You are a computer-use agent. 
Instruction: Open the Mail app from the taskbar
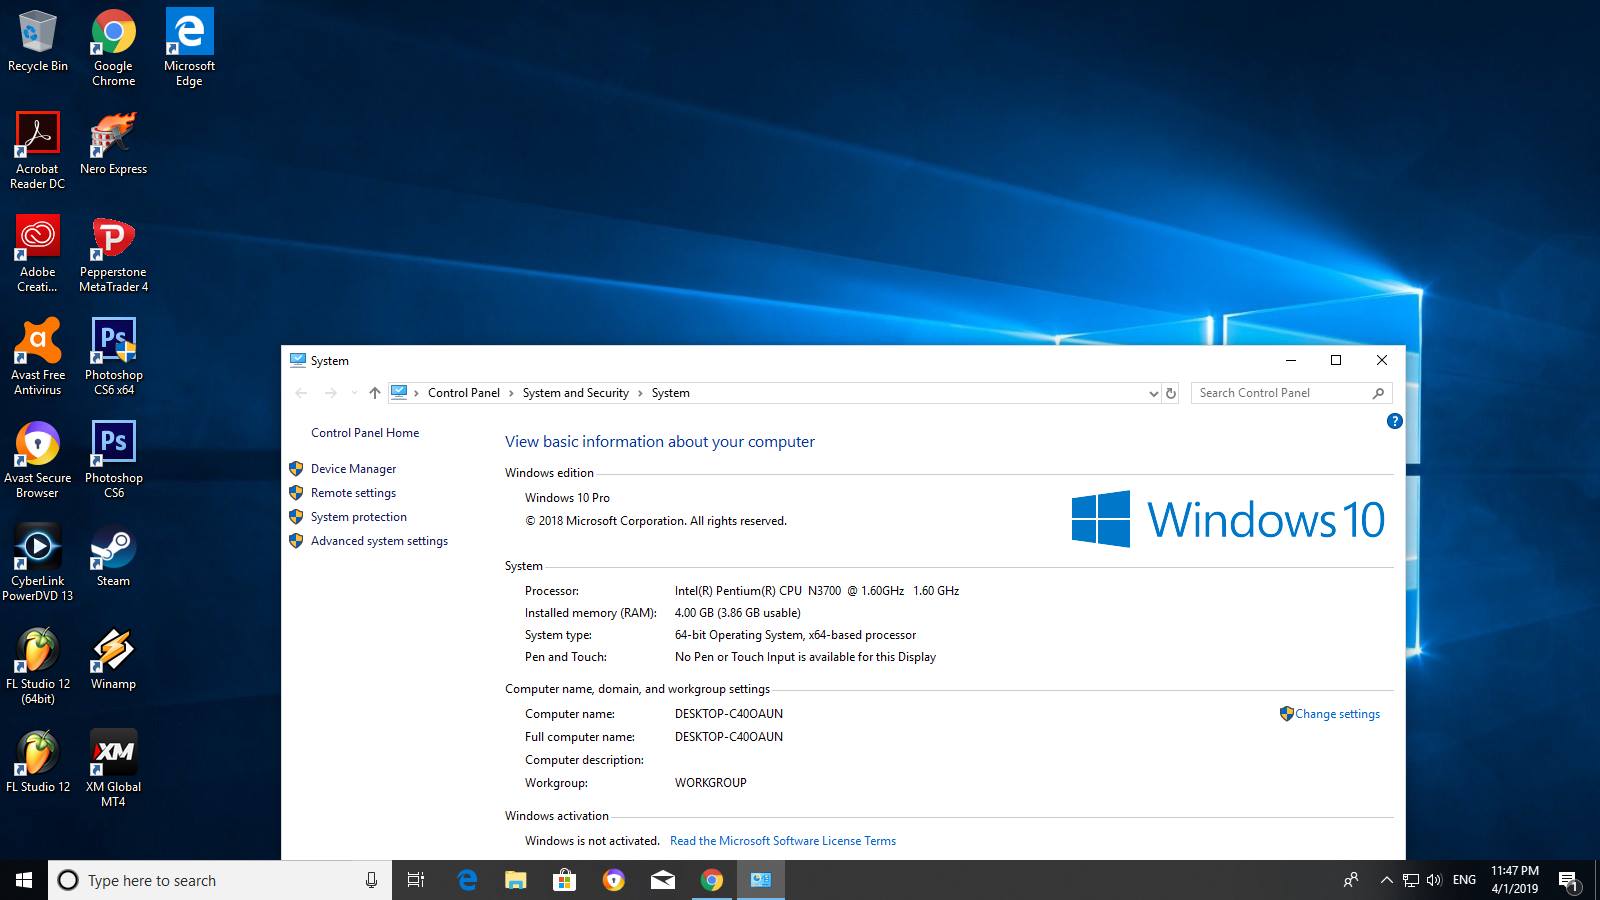(663, 880)
